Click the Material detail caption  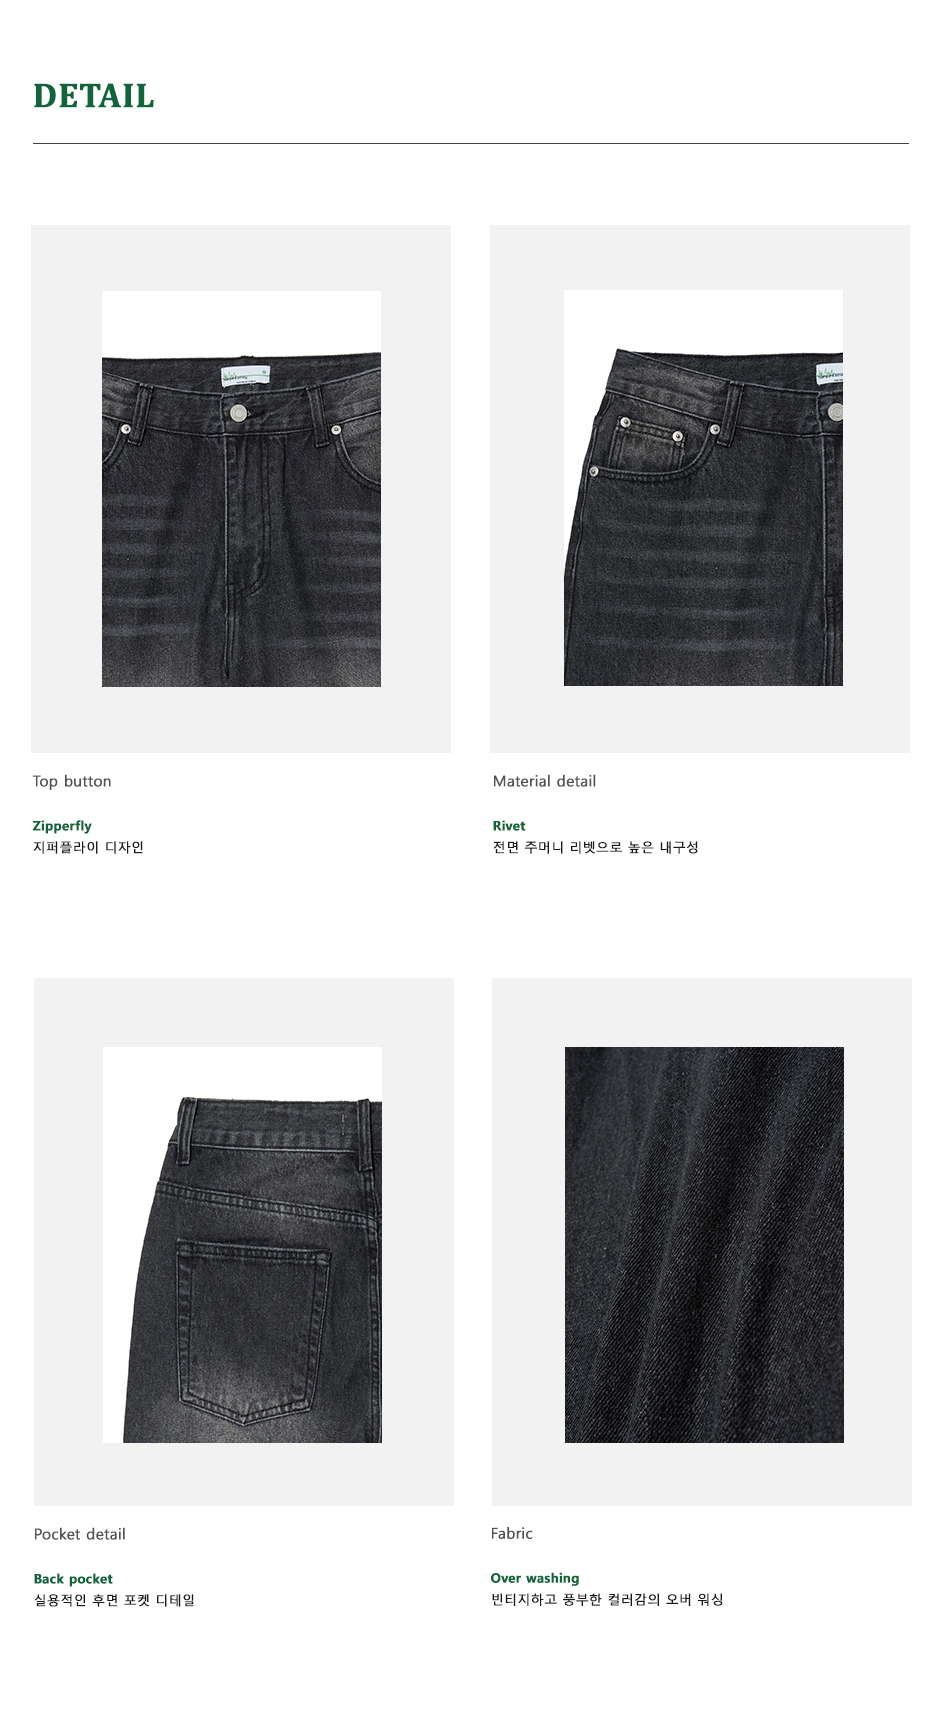point(544,781)
